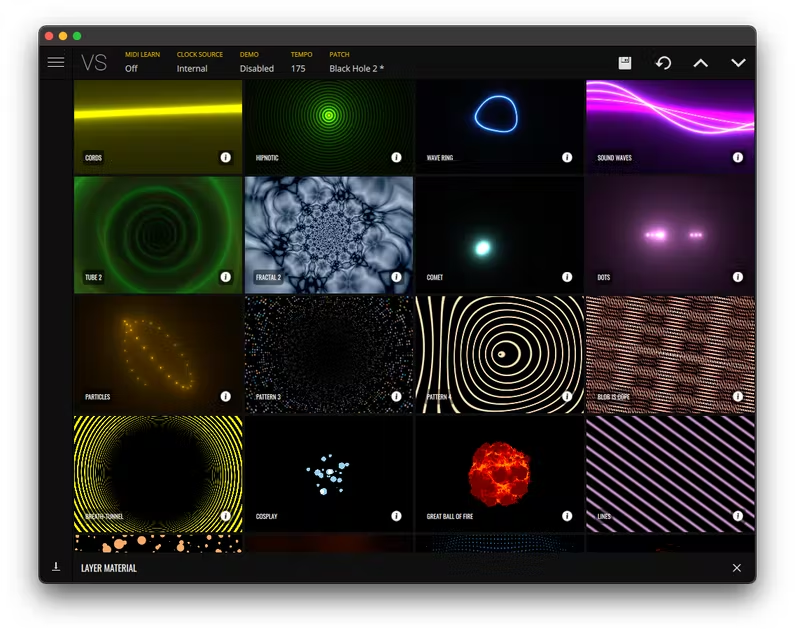Go to previous patch with up chevron
This screenshot has height=635, width=795.
coord(700,63)
